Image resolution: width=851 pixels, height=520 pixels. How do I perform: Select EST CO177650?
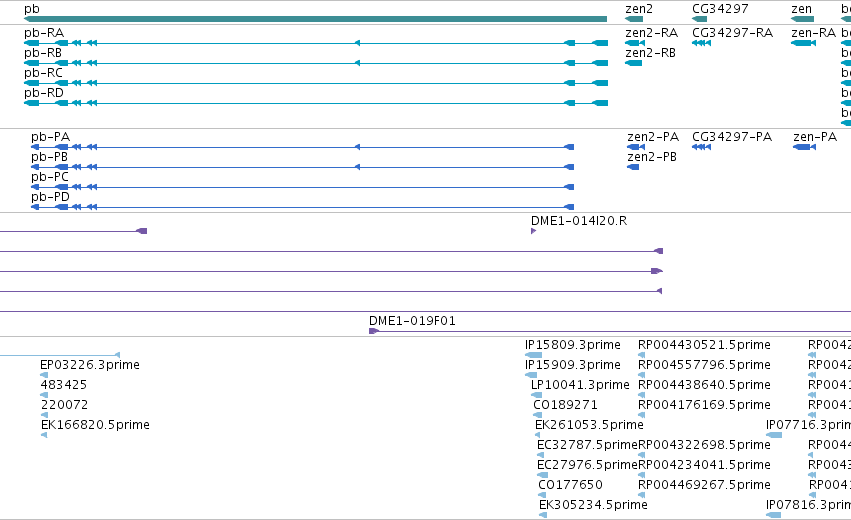click(x=542, y=495)
